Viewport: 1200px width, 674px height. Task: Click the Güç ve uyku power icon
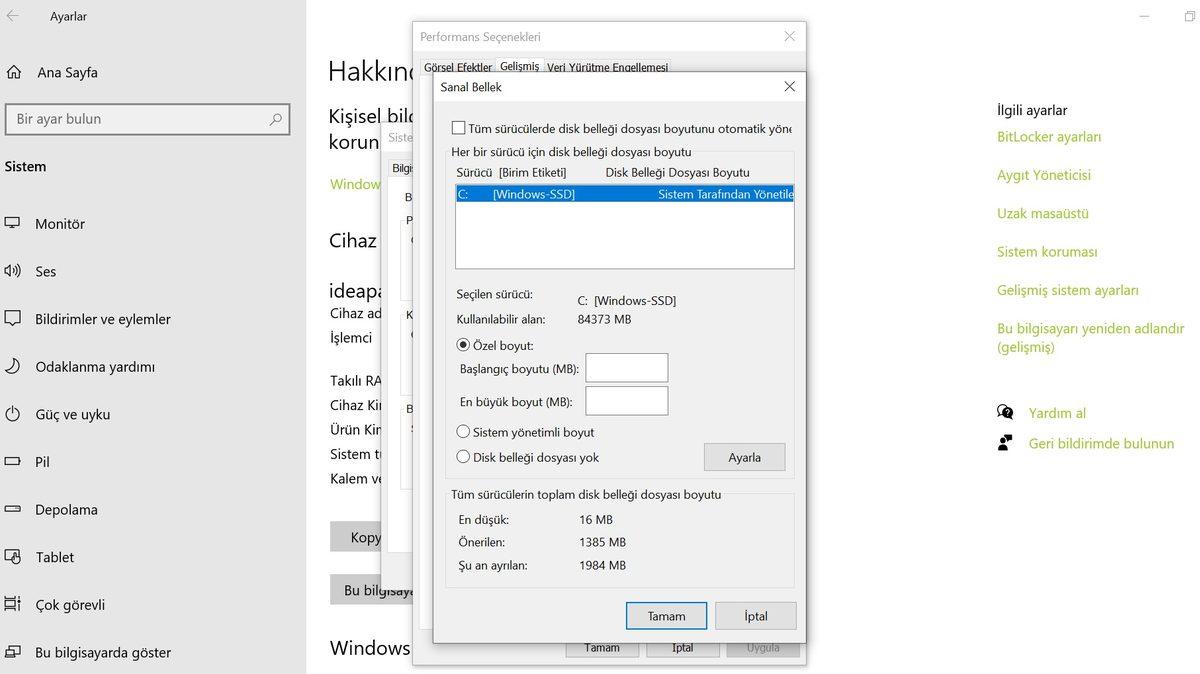pyautogui.click(x=13, y=414)
